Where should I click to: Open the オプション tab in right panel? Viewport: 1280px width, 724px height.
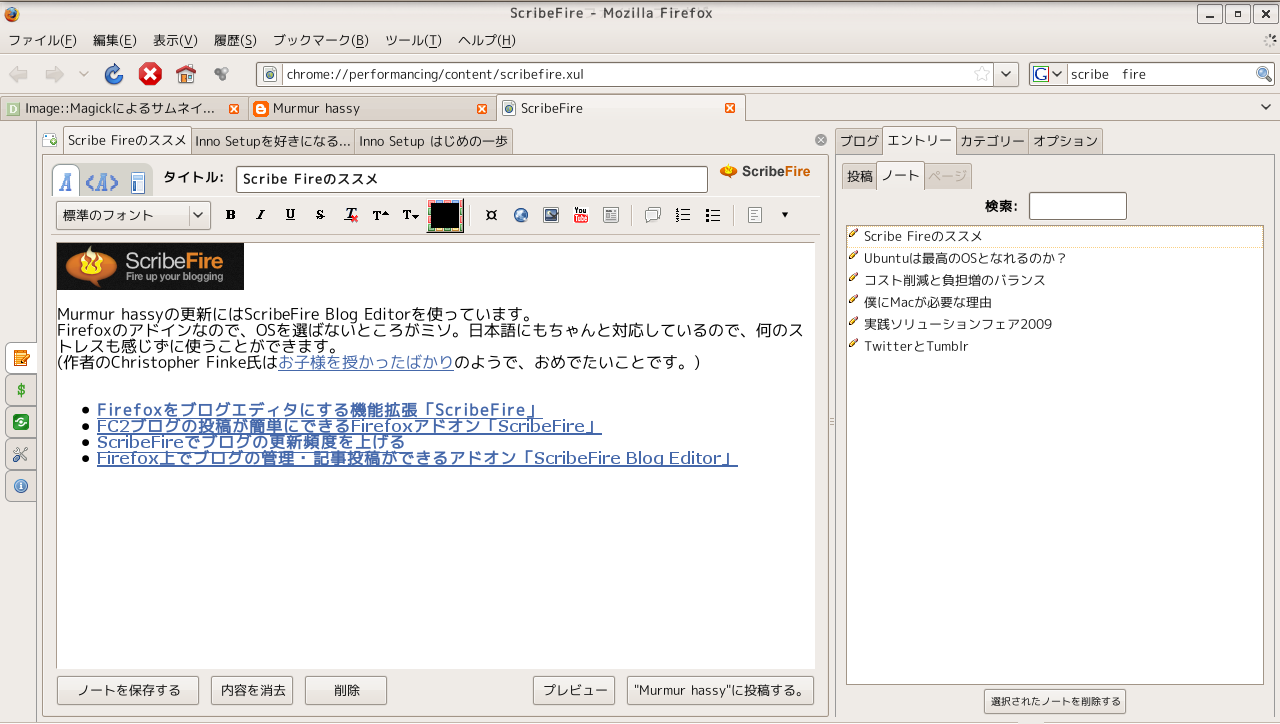[x=1066, y=141]
